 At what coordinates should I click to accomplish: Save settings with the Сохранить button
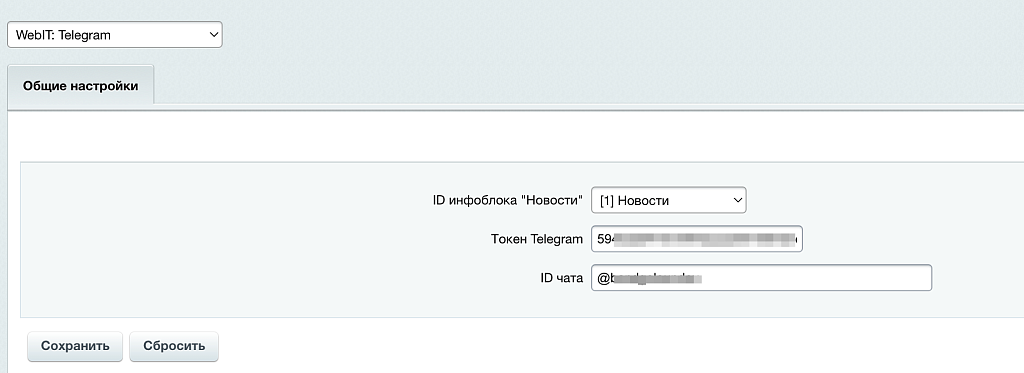coord(75,346)
